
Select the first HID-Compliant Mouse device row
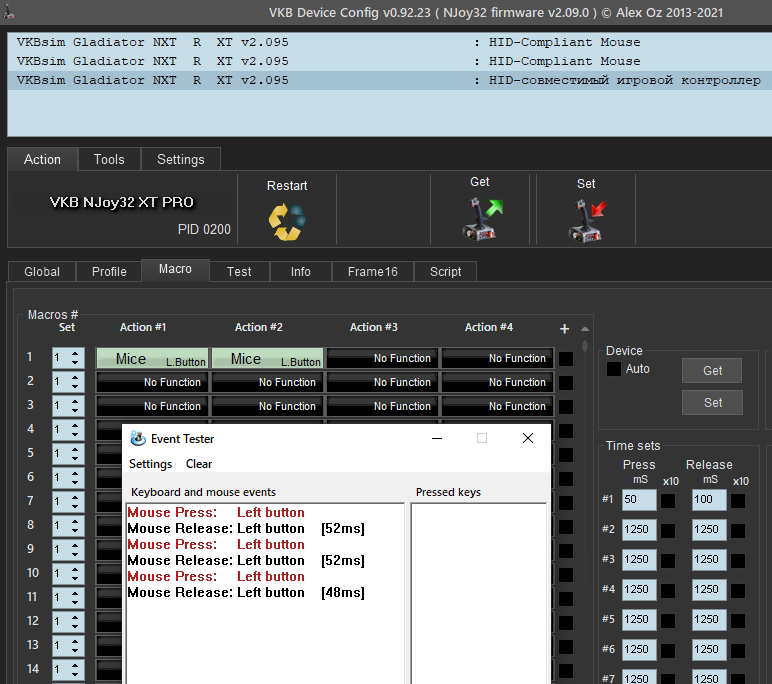point(389,42)
